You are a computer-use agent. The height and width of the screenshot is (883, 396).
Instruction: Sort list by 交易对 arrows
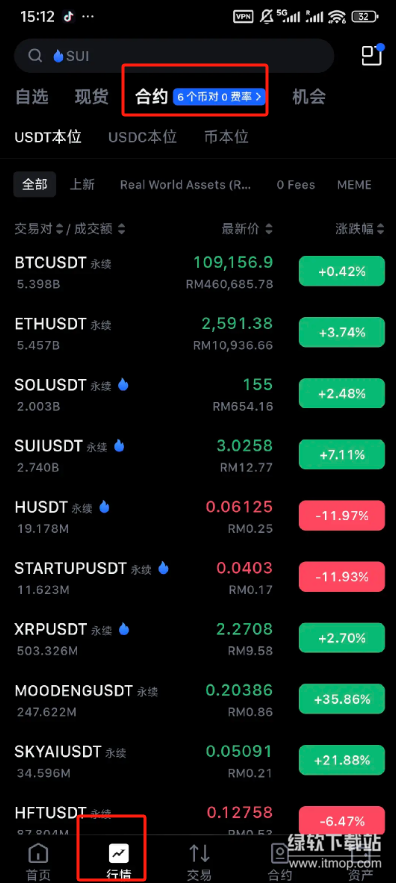pos(59,229)
